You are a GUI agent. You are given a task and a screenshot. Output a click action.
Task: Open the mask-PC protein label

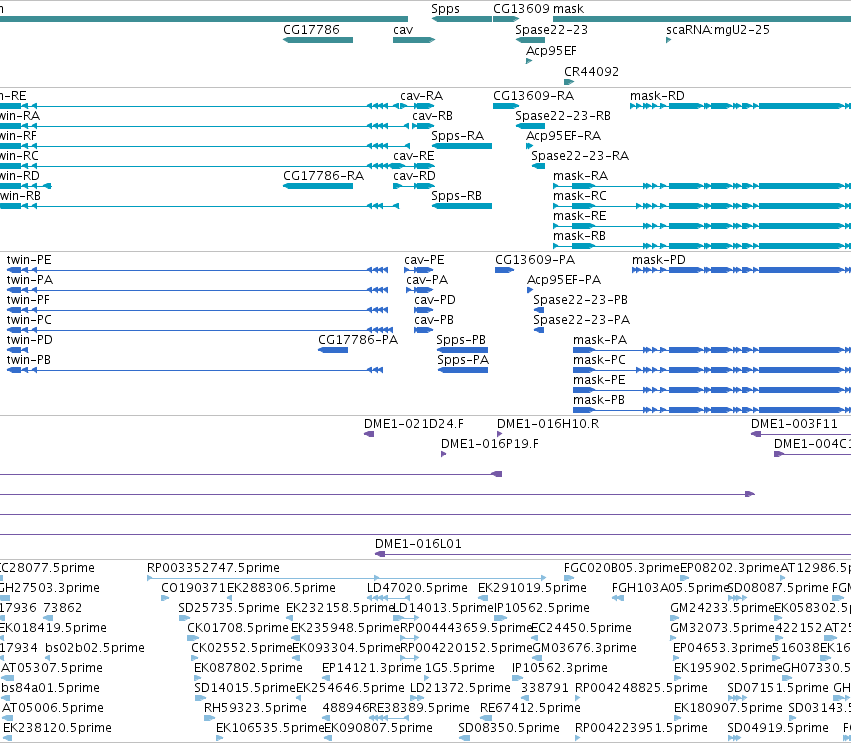point(599,360)
